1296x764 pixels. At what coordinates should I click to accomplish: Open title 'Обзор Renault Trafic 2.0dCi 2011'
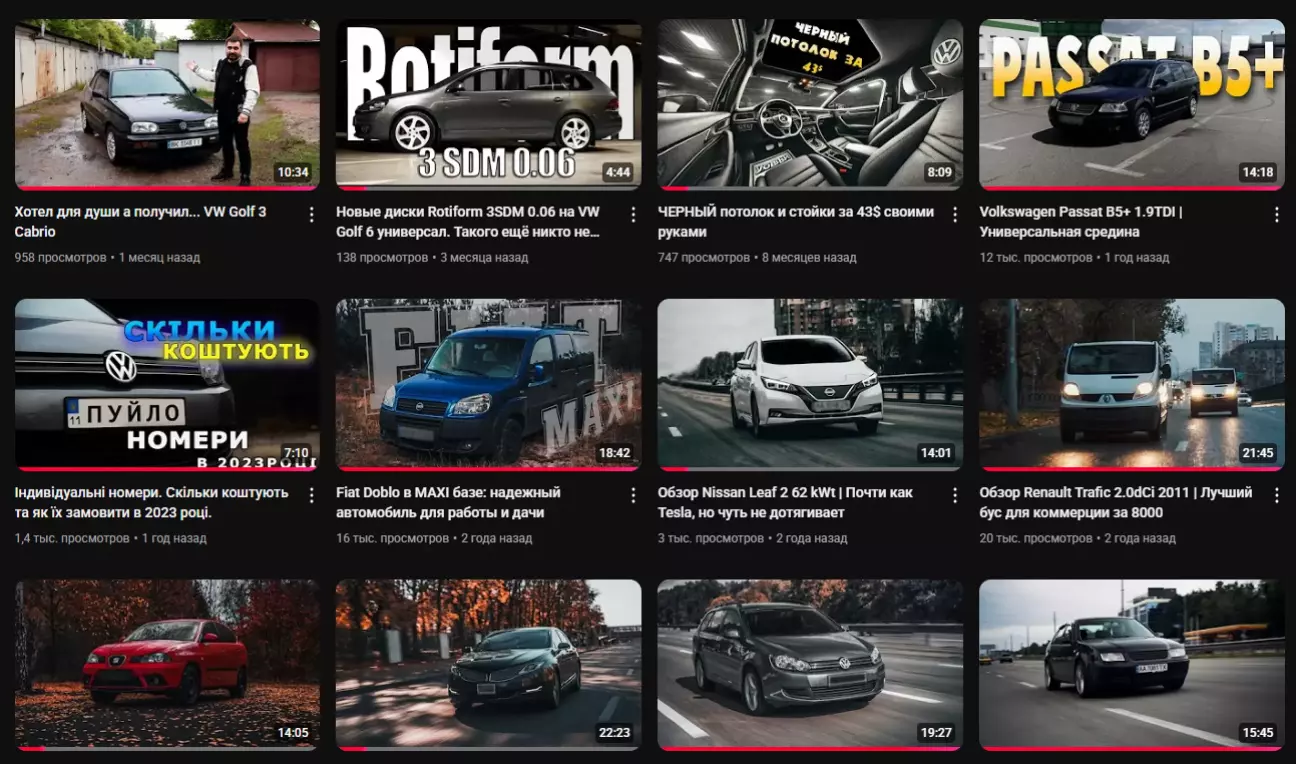coord(1116,503)
